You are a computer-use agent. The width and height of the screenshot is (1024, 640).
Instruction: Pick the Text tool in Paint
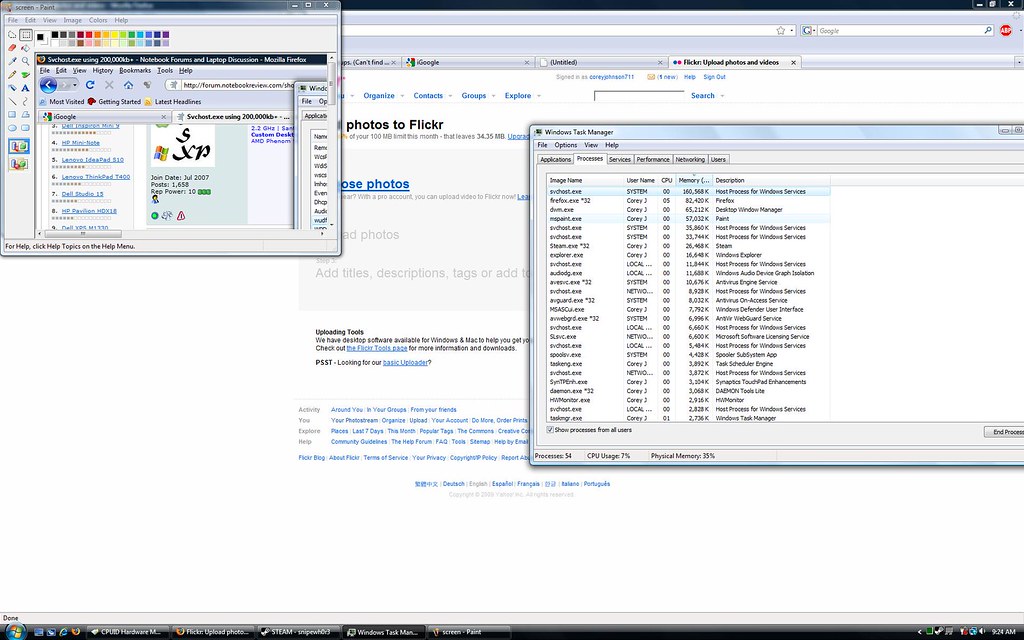(x=25, y=88)
